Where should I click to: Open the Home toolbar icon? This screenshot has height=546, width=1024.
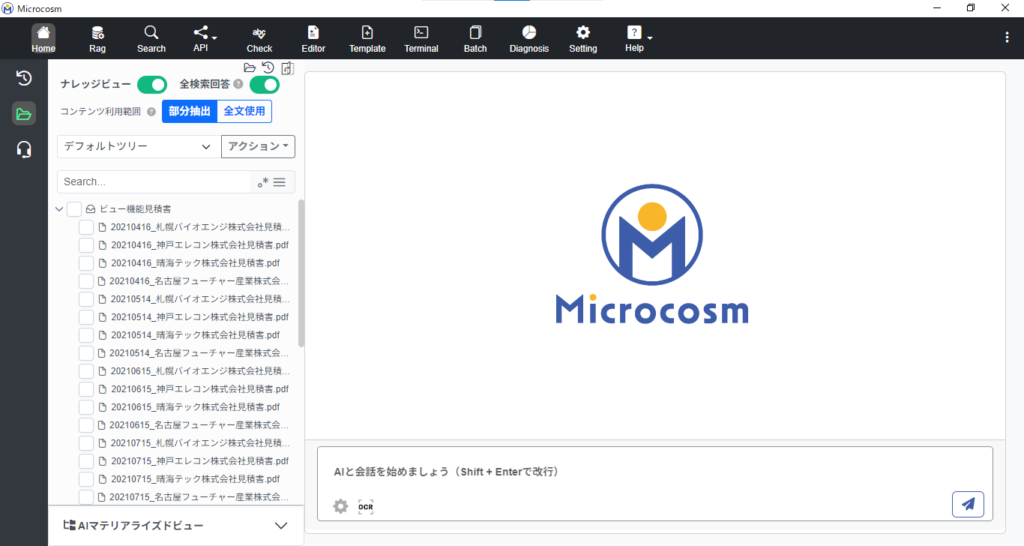(43, 39)
